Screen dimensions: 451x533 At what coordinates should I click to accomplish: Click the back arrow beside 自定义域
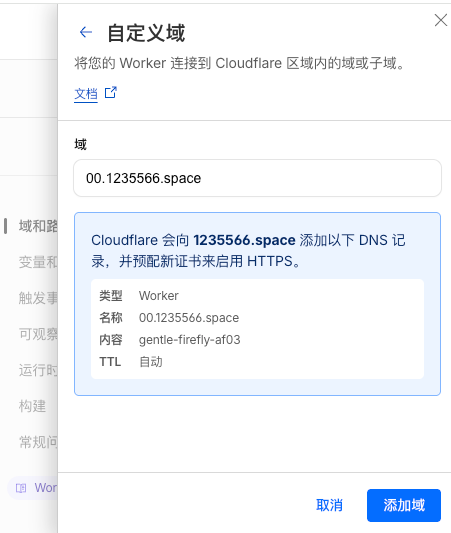[x=86, y=32]
